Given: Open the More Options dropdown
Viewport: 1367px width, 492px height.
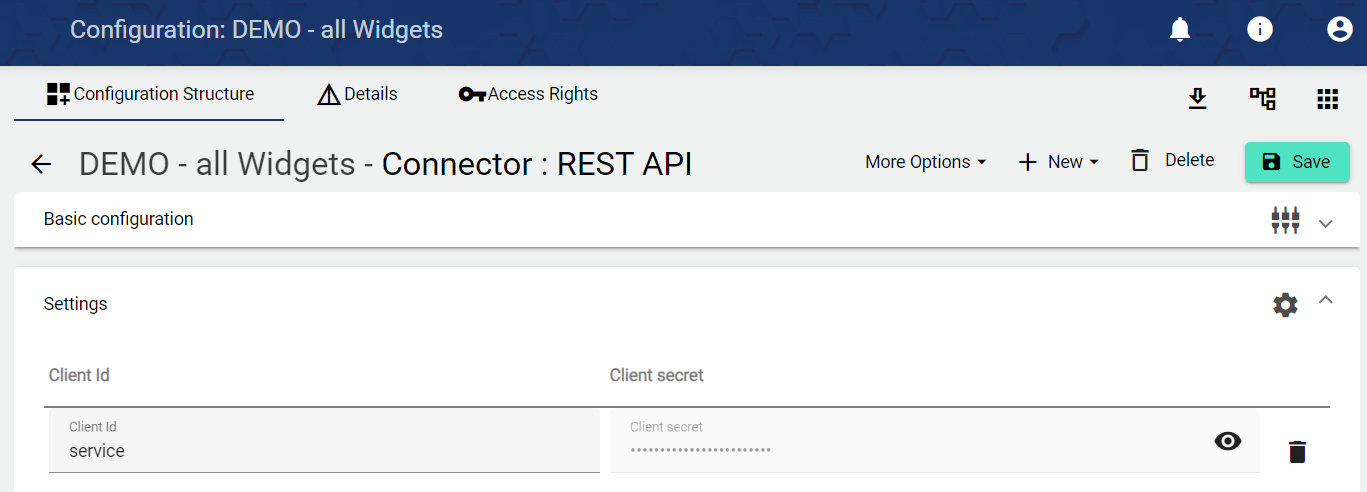Looking at the screenshot, I should pyautogui.click(x=925, y=162).
